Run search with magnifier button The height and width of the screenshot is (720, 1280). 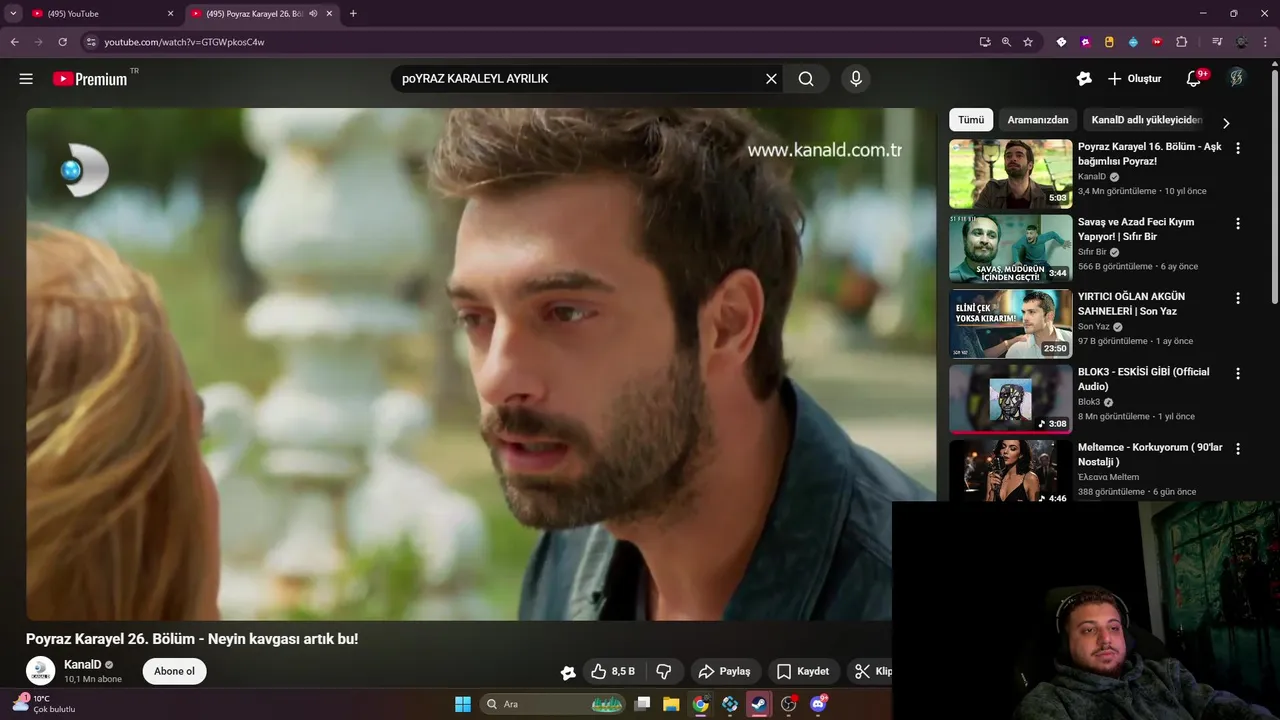(x=806, y=79)
